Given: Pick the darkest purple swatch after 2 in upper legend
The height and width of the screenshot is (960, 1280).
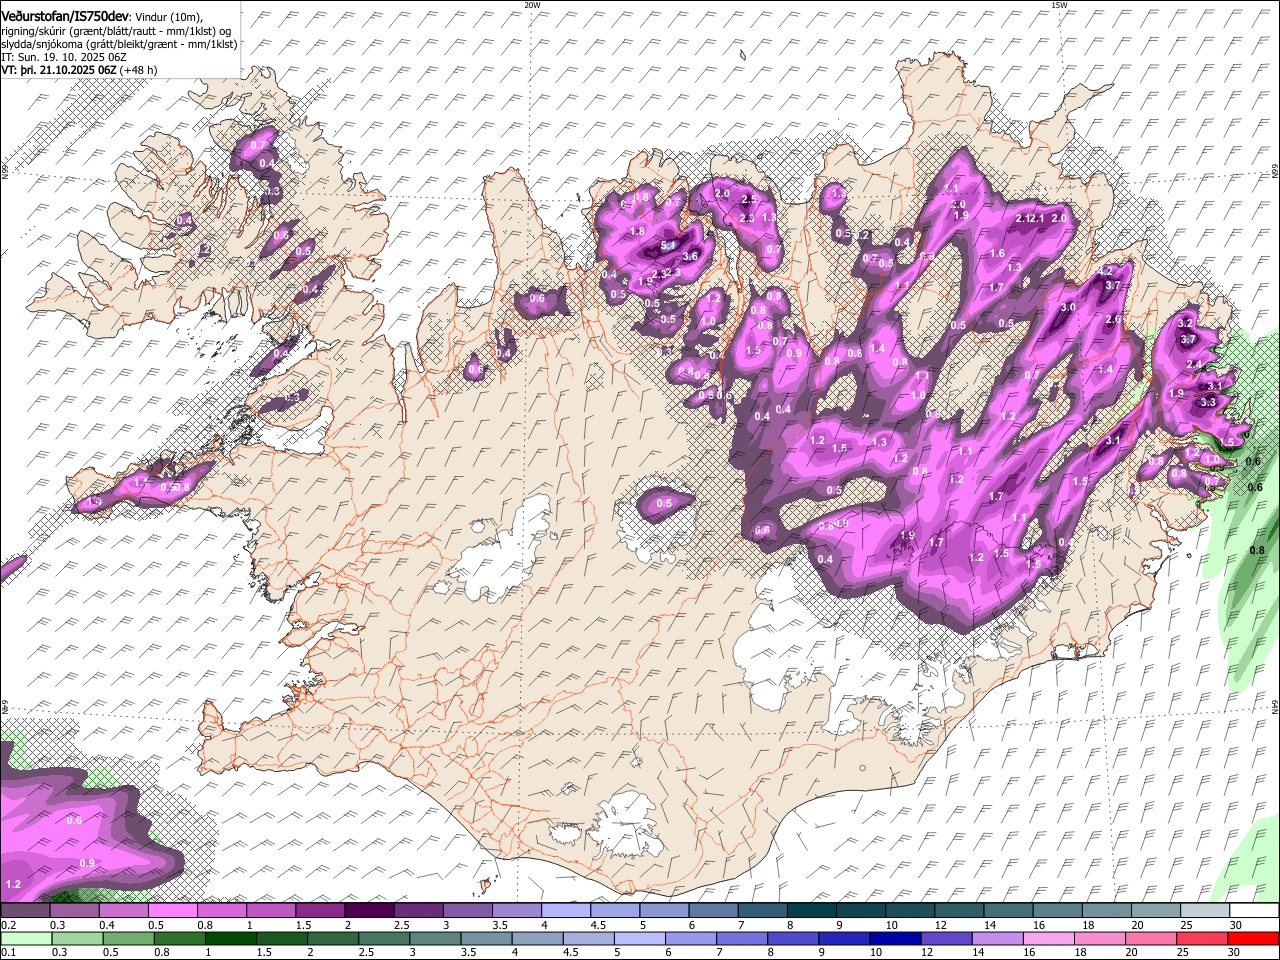Looking at the screenshot, I should [x=370, y=911].
